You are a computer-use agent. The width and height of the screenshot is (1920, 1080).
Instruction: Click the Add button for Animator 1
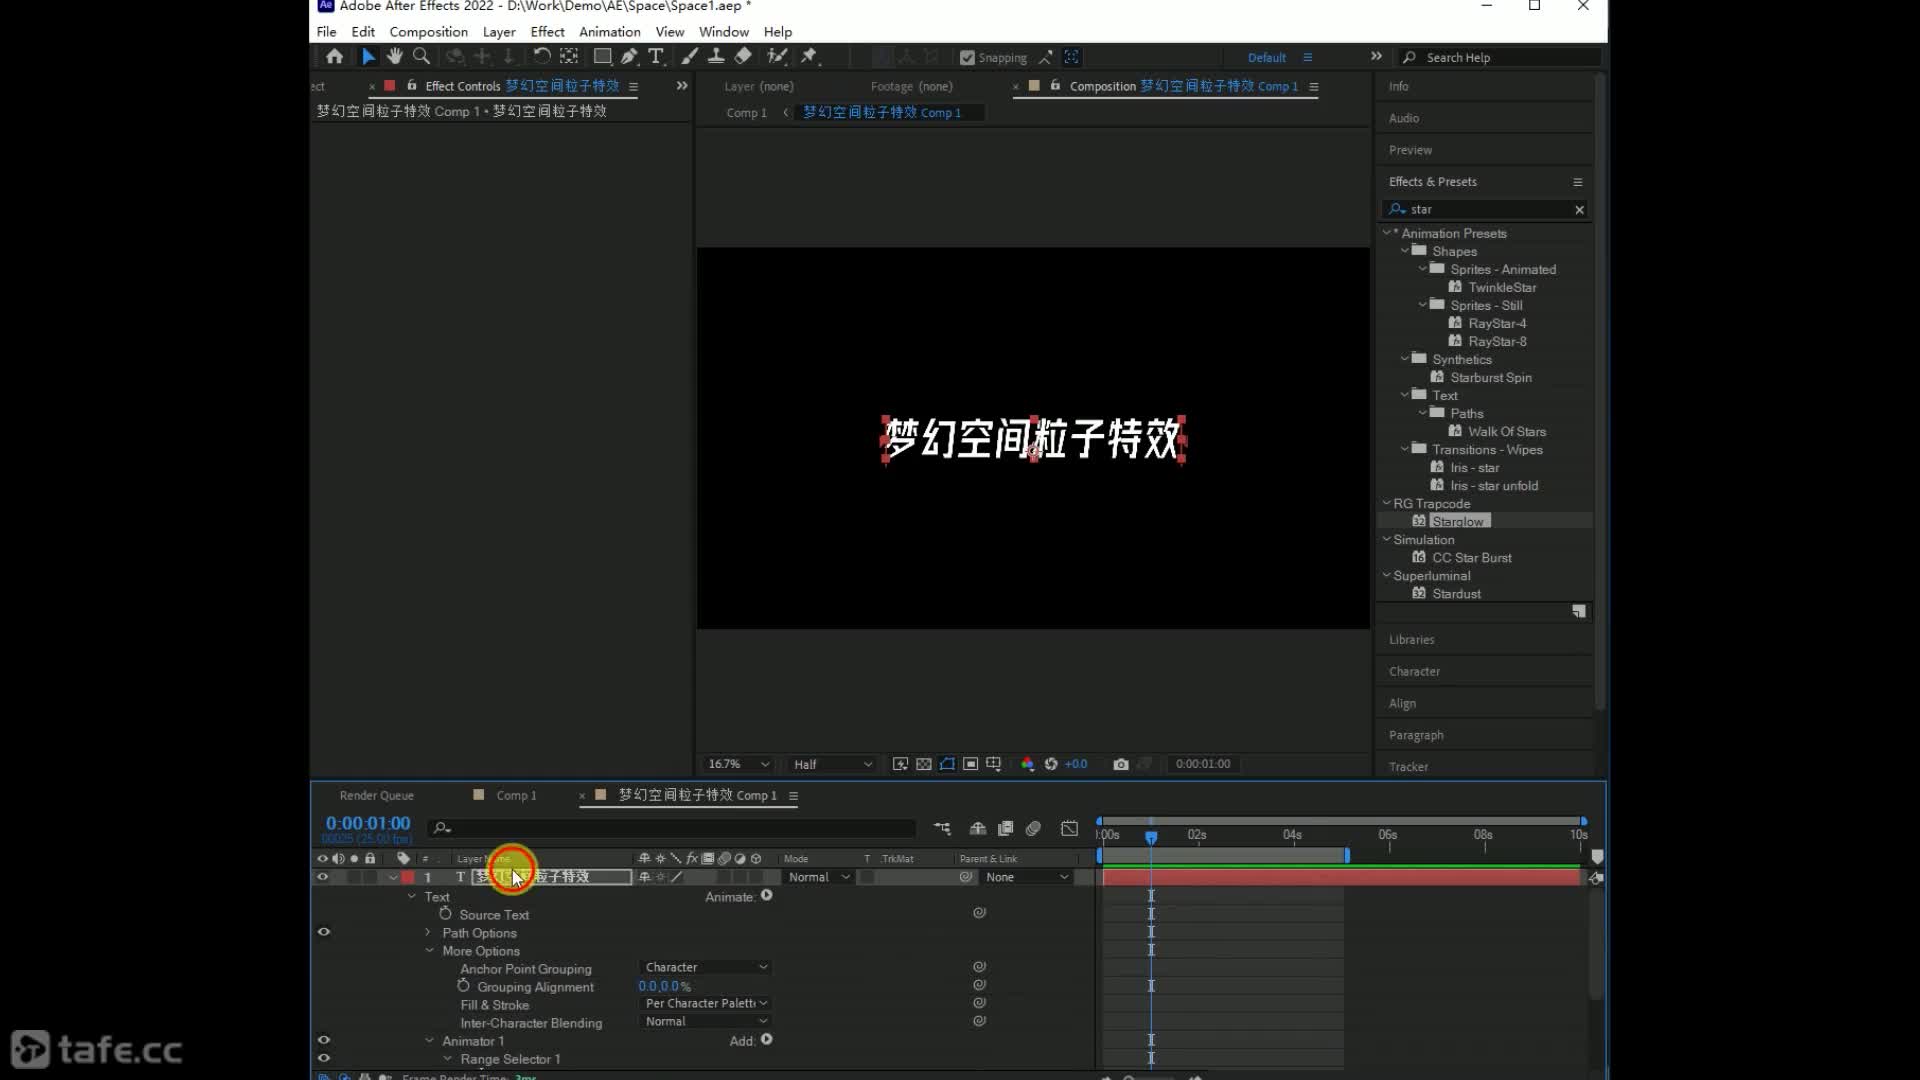click(767, 1040)
